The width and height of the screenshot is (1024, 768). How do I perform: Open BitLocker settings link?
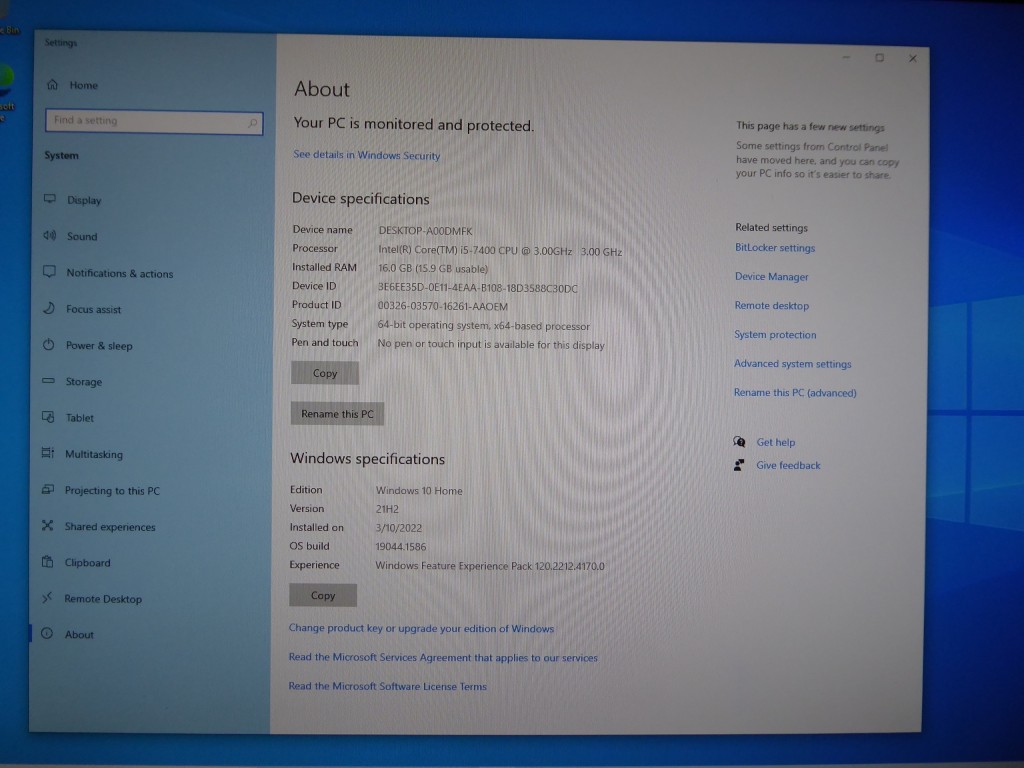pos(775,248)
